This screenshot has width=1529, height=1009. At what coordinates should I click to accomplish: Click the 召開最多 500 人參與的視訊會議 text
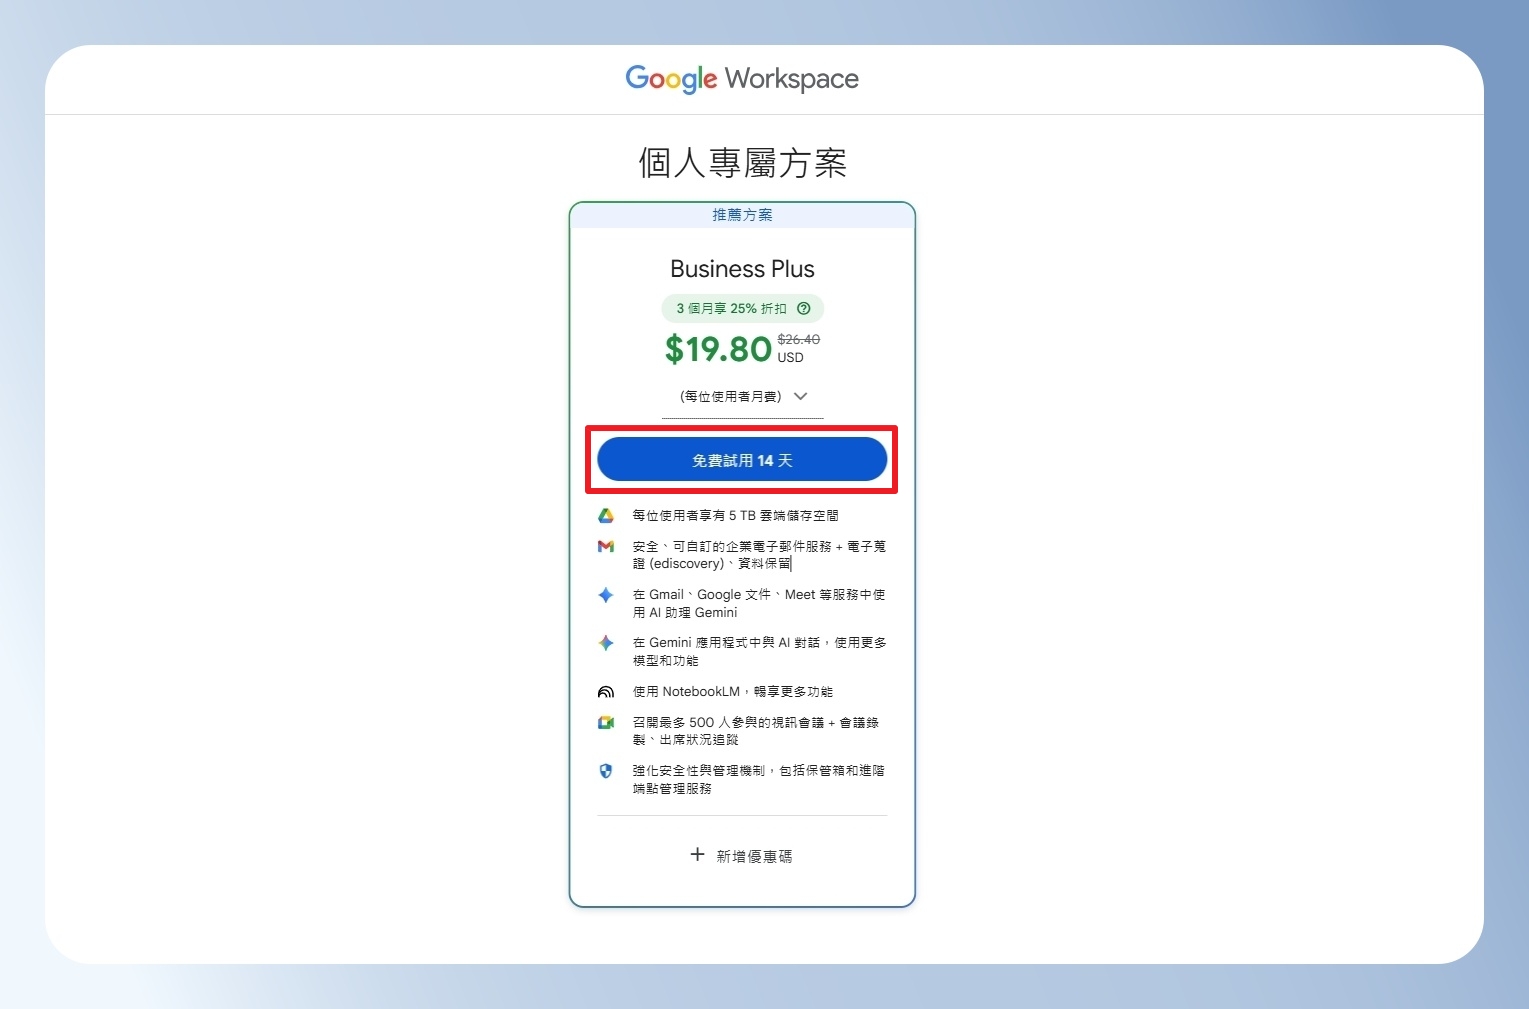756,731
